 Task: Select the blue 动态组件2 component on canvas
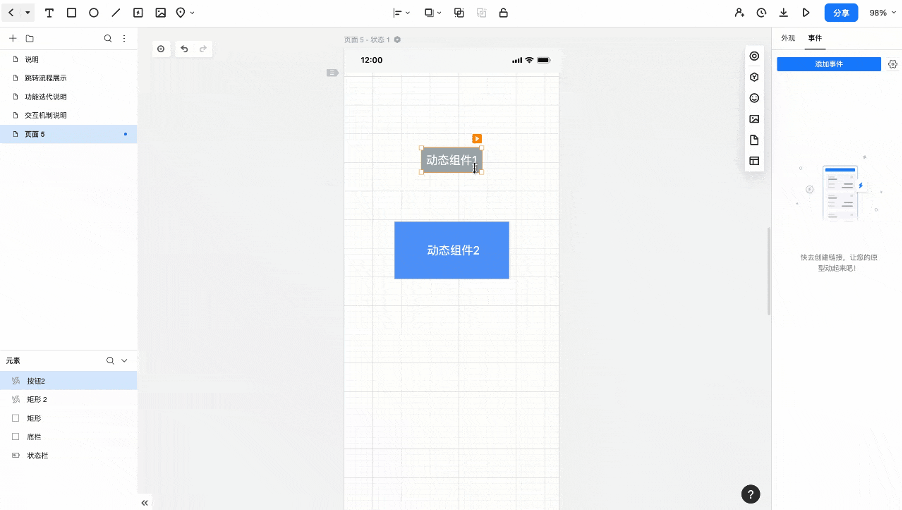(451, 250)
